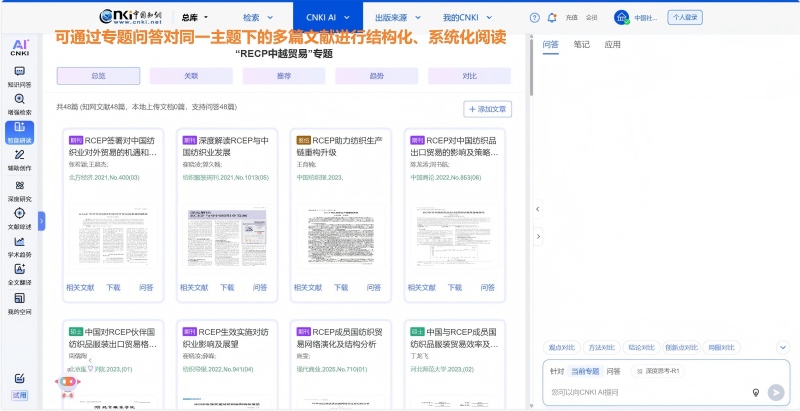Select the 对比 view option
The width and height of the screenshot is (800, 411).
pos(469,75)
